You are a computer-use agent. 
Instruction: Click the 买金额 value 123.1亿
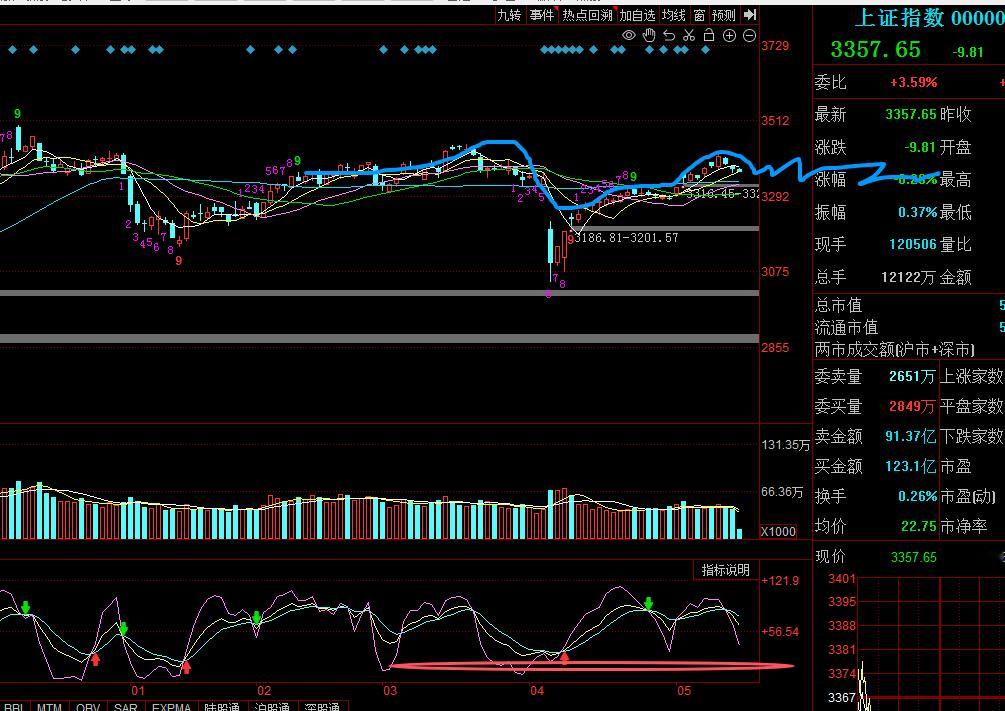(912, 466)
